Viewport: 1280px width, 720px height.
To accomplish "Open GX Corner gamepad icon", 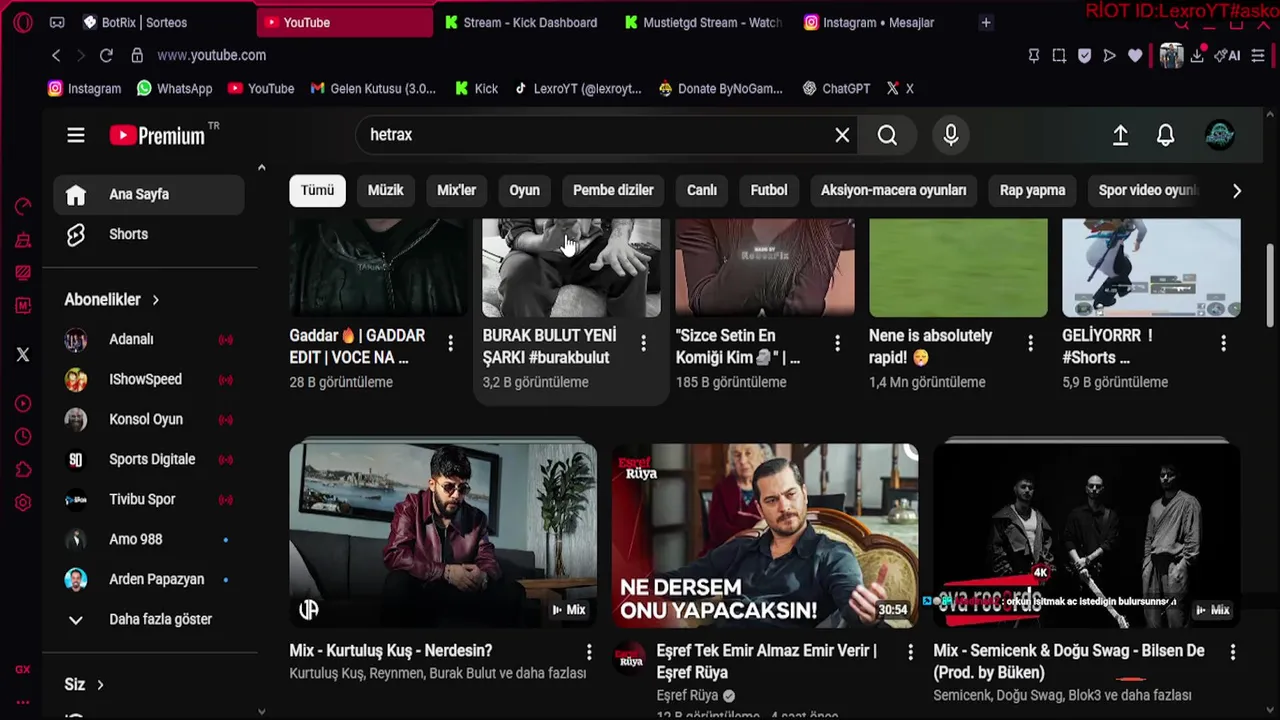I will 57,22.
